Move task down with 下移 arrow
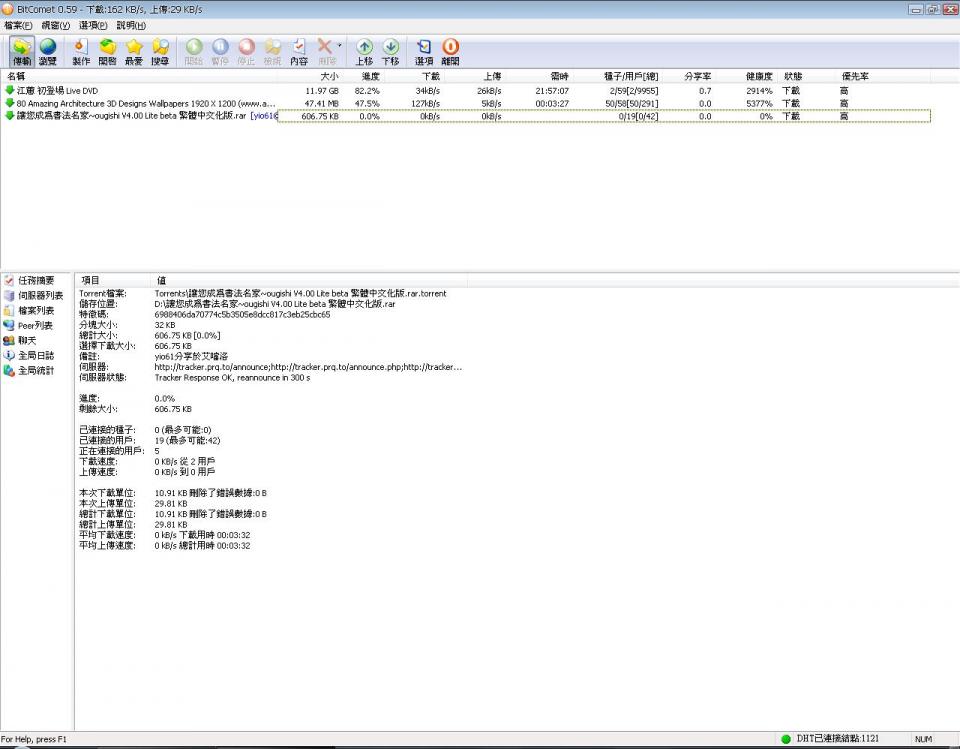The width and height of the screenshot is (960, 749). (x=390, y=51)
